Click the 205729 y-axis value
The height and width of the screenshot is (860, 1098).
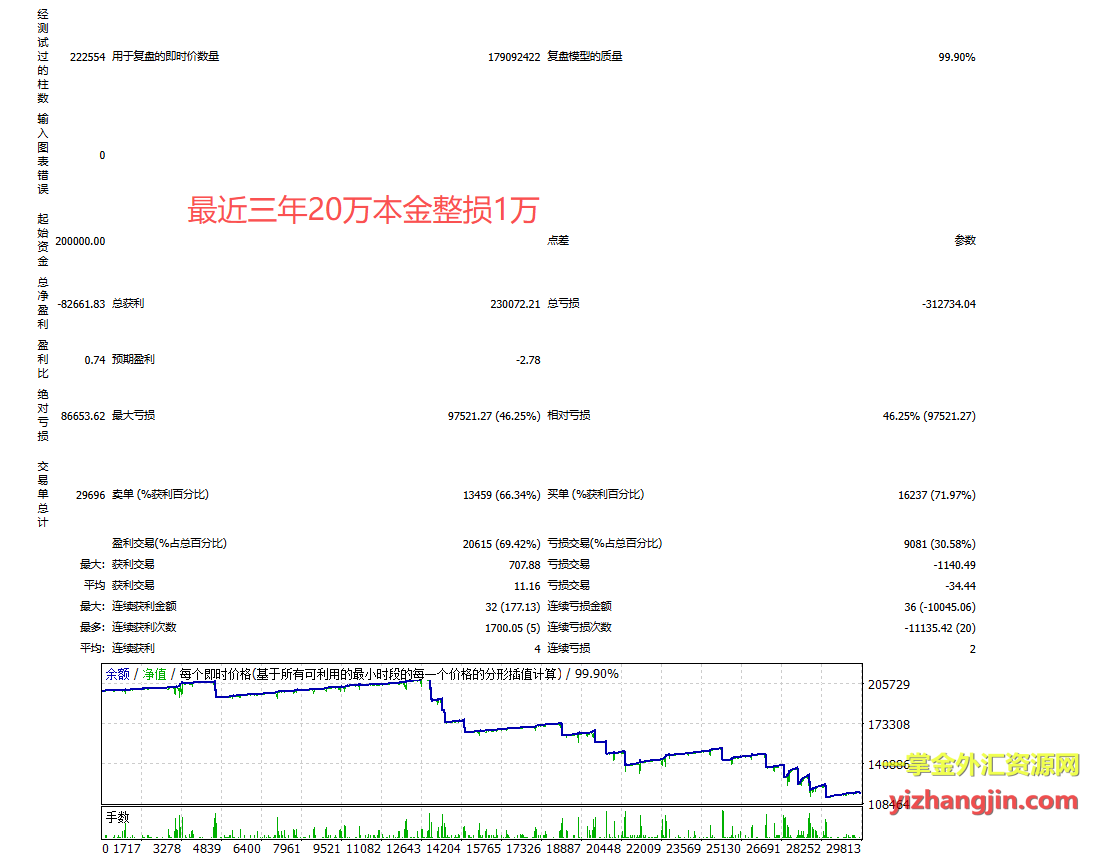coord(891,685)
